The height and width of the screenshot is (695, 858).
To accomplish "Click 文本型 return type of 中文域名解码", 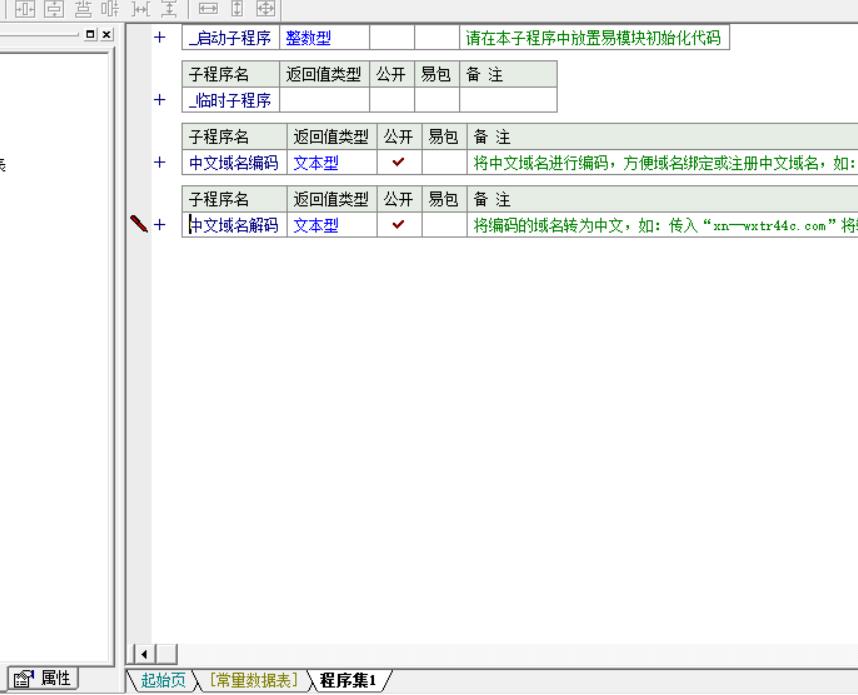I will (x=332, y=224).
